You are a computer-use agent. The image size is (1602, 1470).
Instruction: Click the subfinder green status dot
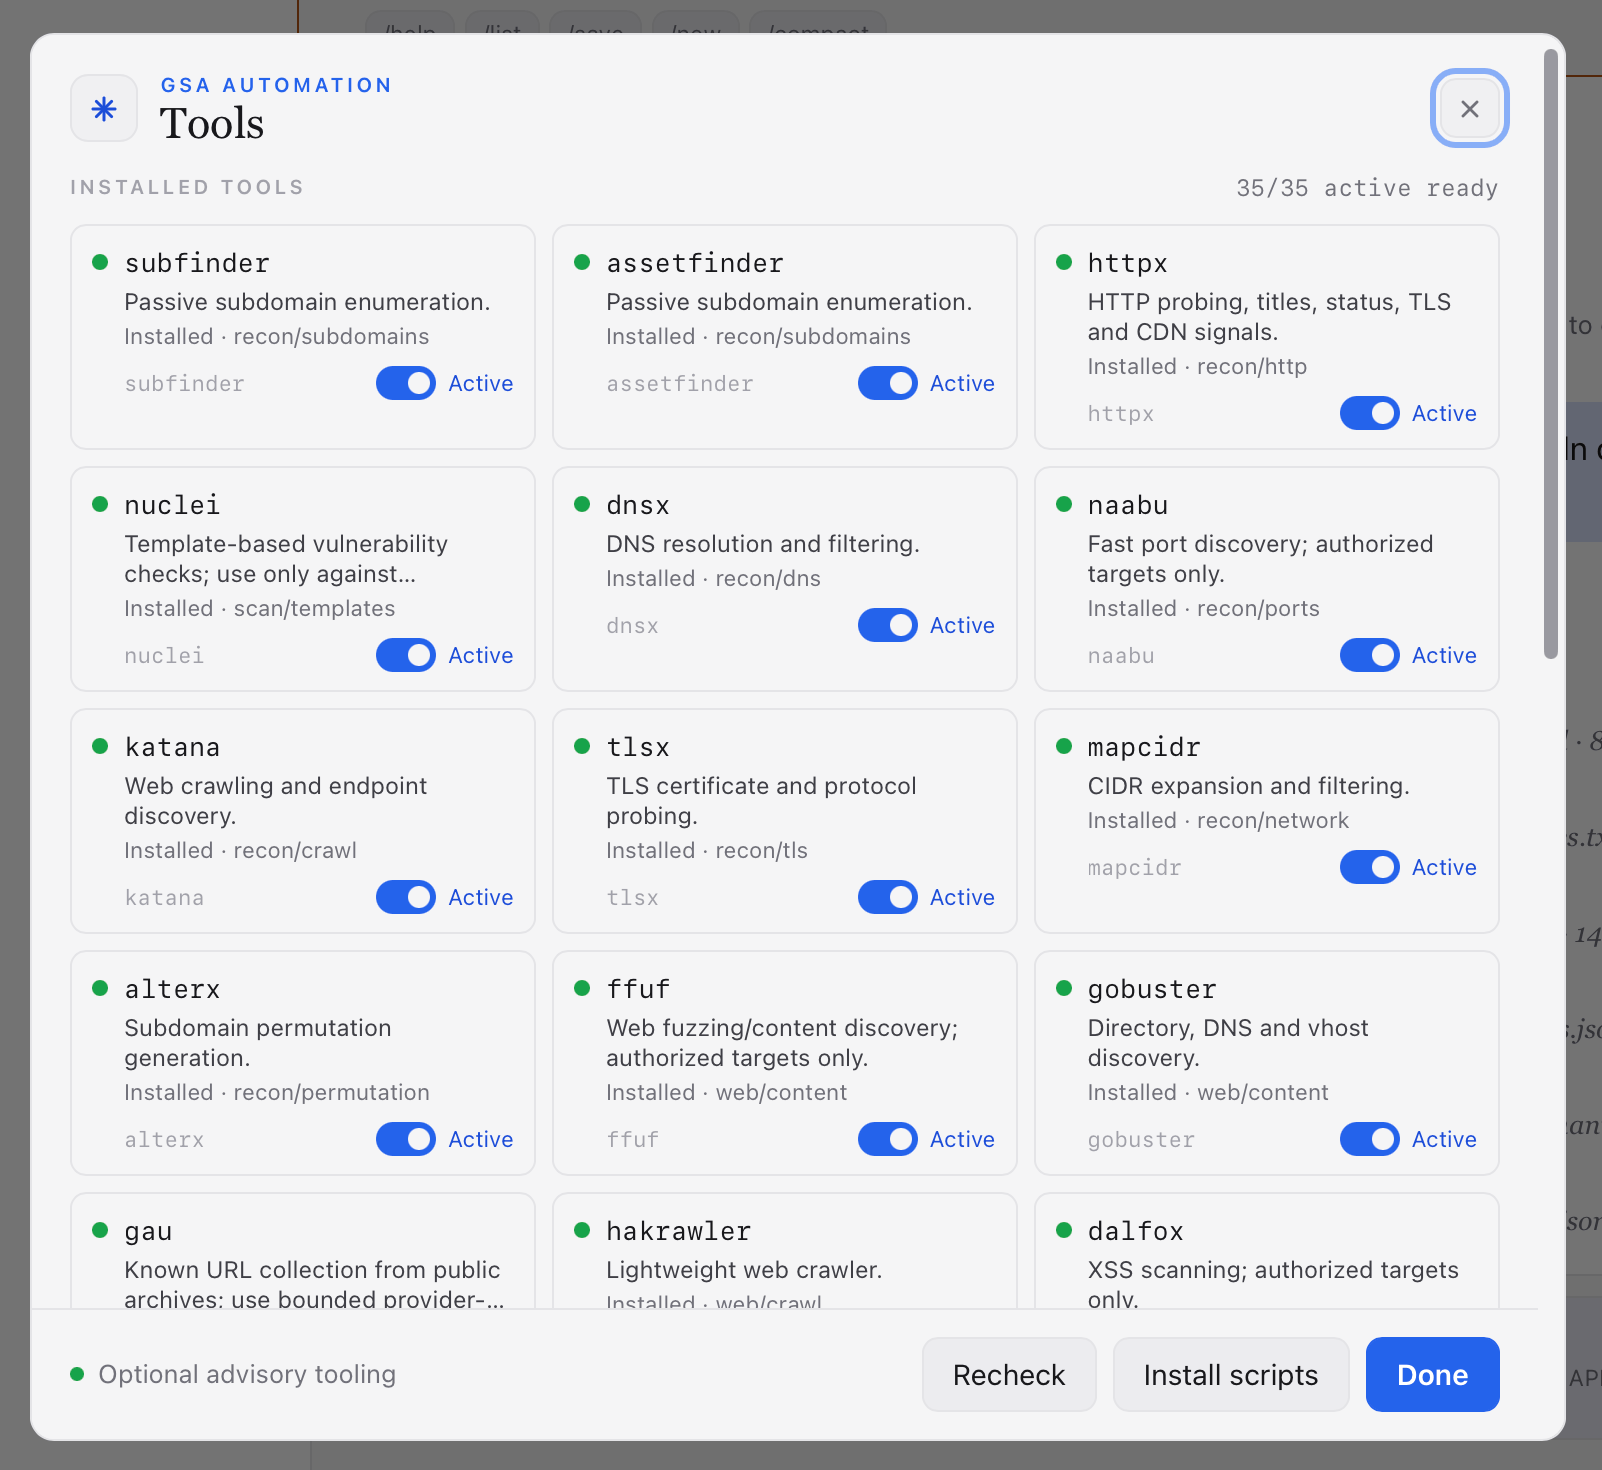[x=100, y=262]
